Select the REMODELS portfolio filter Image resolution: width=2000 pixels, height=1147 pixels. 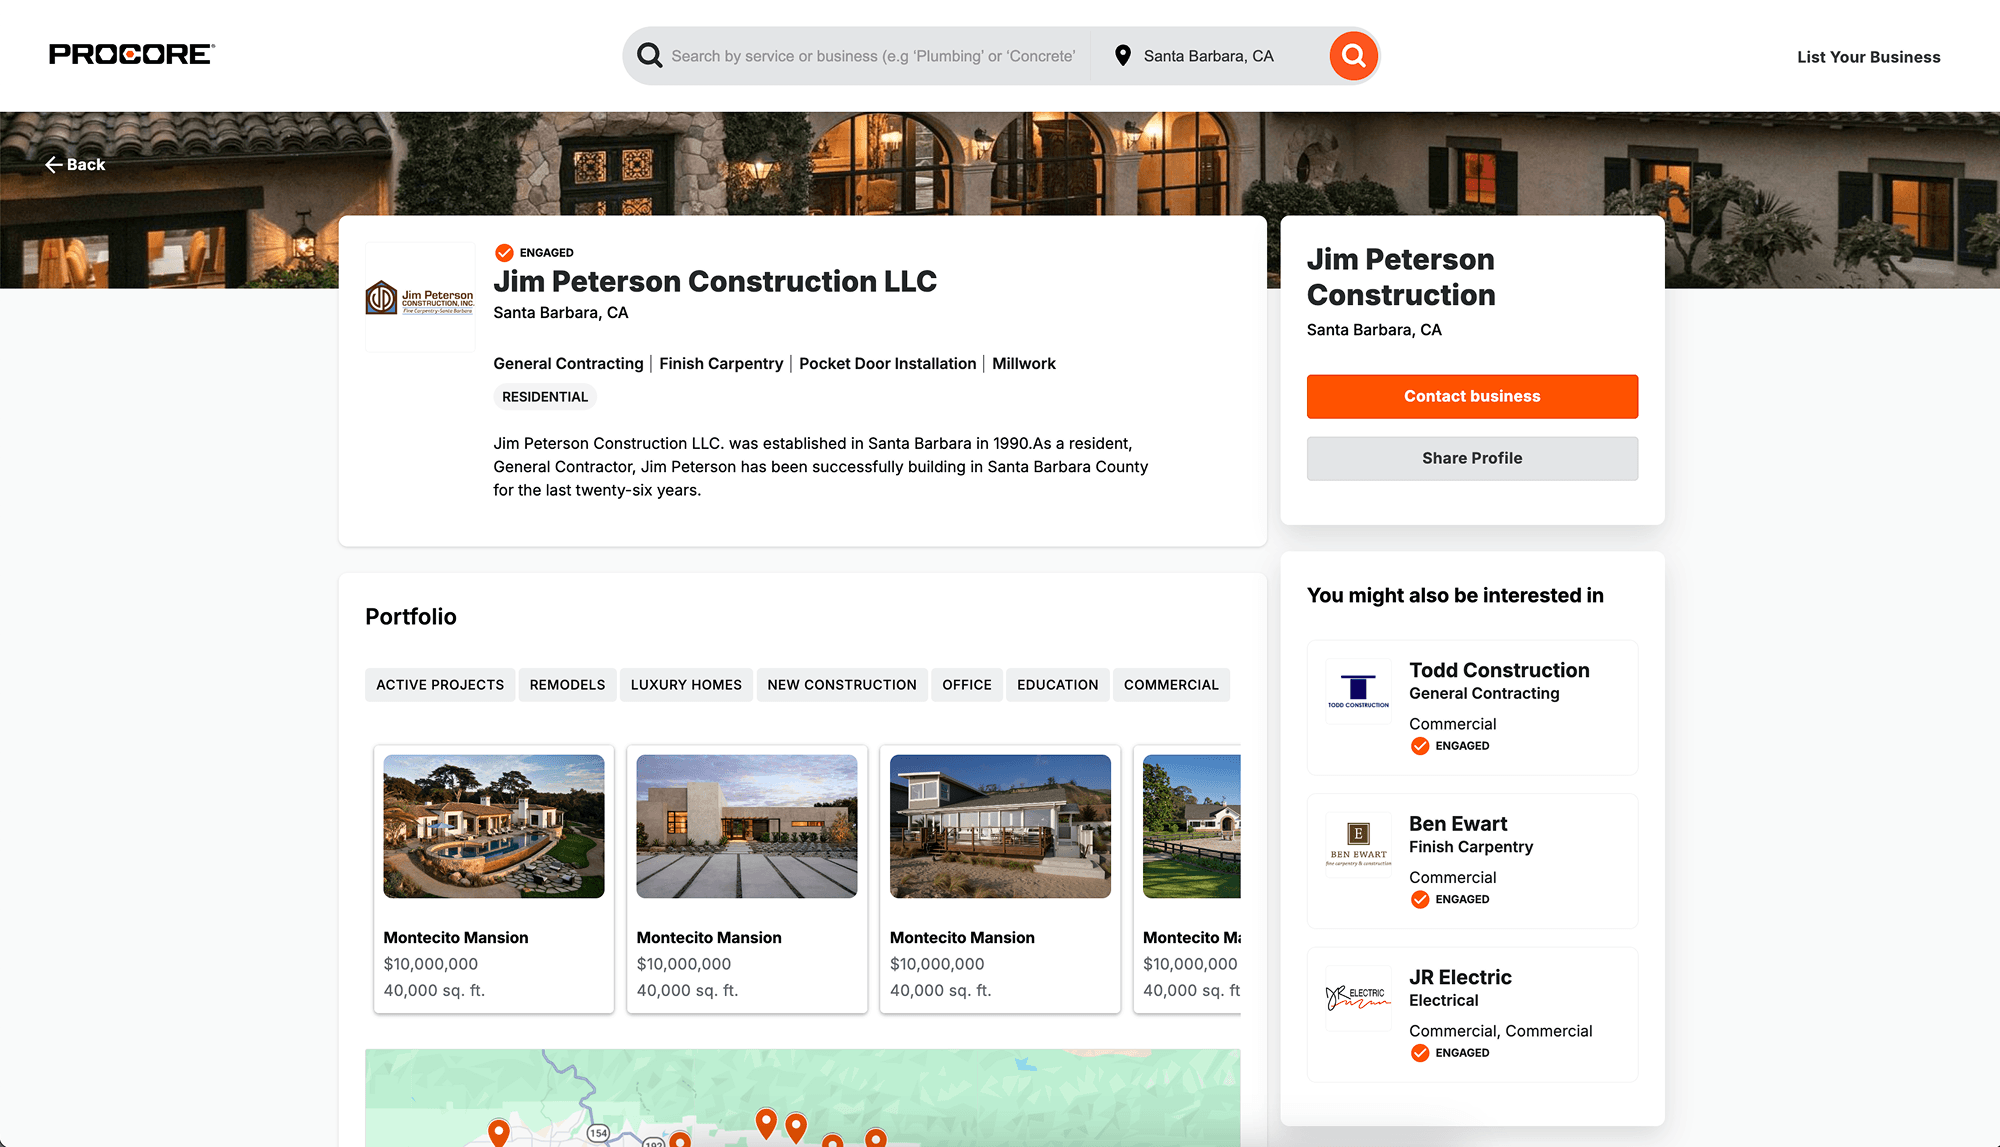(x=567, y=684)
